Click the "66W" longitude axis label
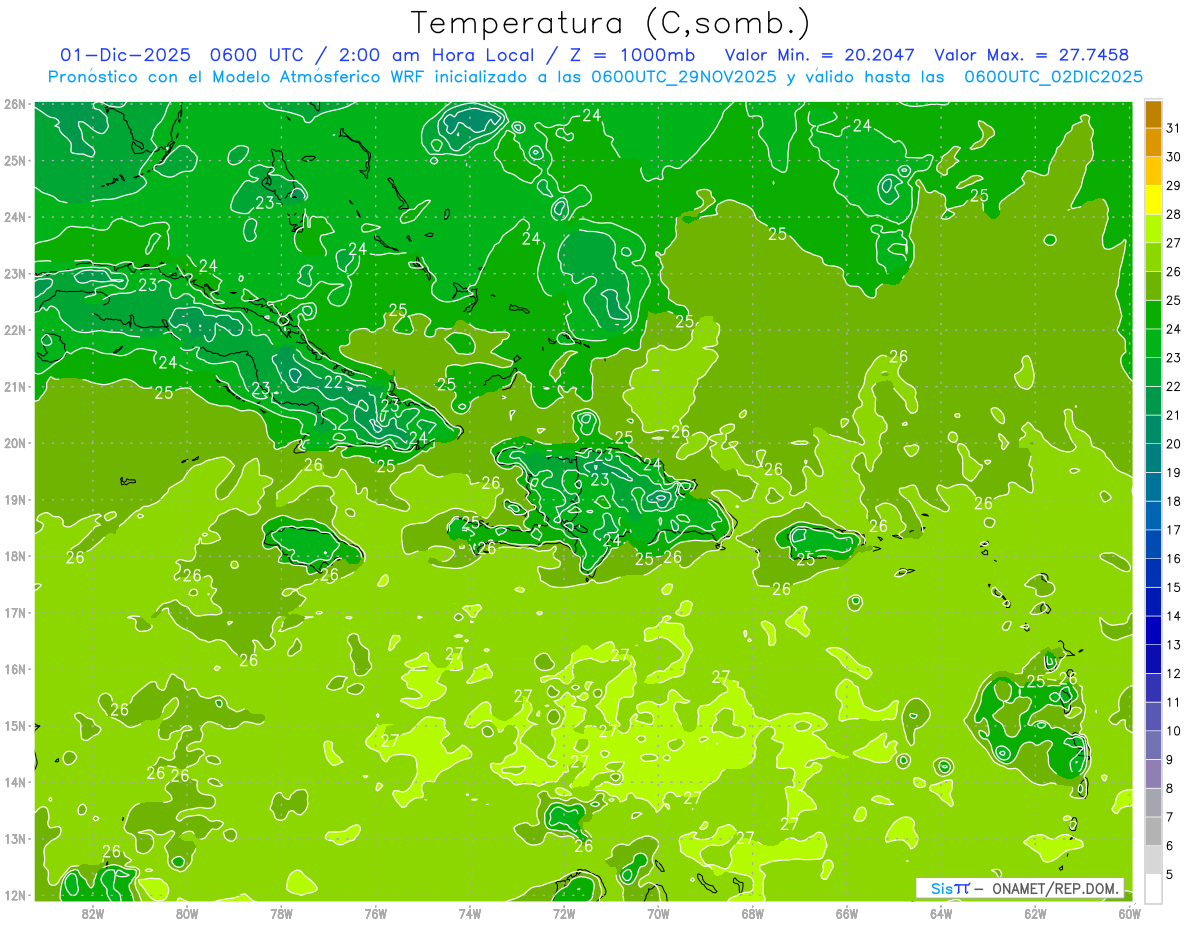 coord(846,913)
